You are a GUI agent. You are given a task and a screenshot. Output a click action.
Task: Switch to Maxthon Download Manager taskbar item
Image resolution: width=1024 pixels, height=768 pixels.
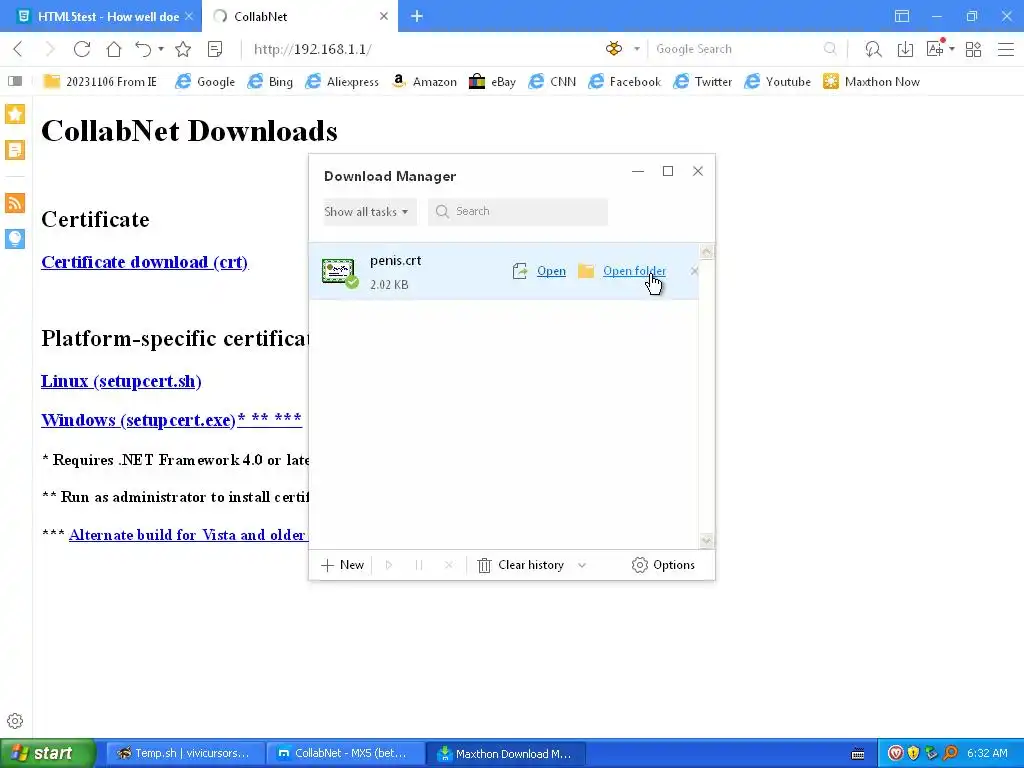(x=505, y=753)
